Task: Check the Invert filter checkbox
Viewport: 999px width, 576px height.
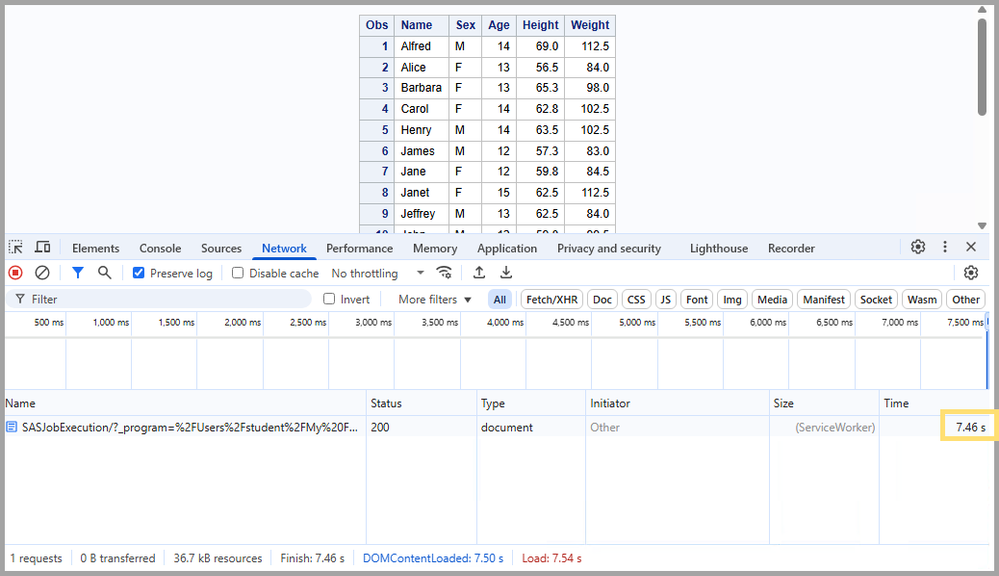Action: pyautogui.click(x=329, y=299)
